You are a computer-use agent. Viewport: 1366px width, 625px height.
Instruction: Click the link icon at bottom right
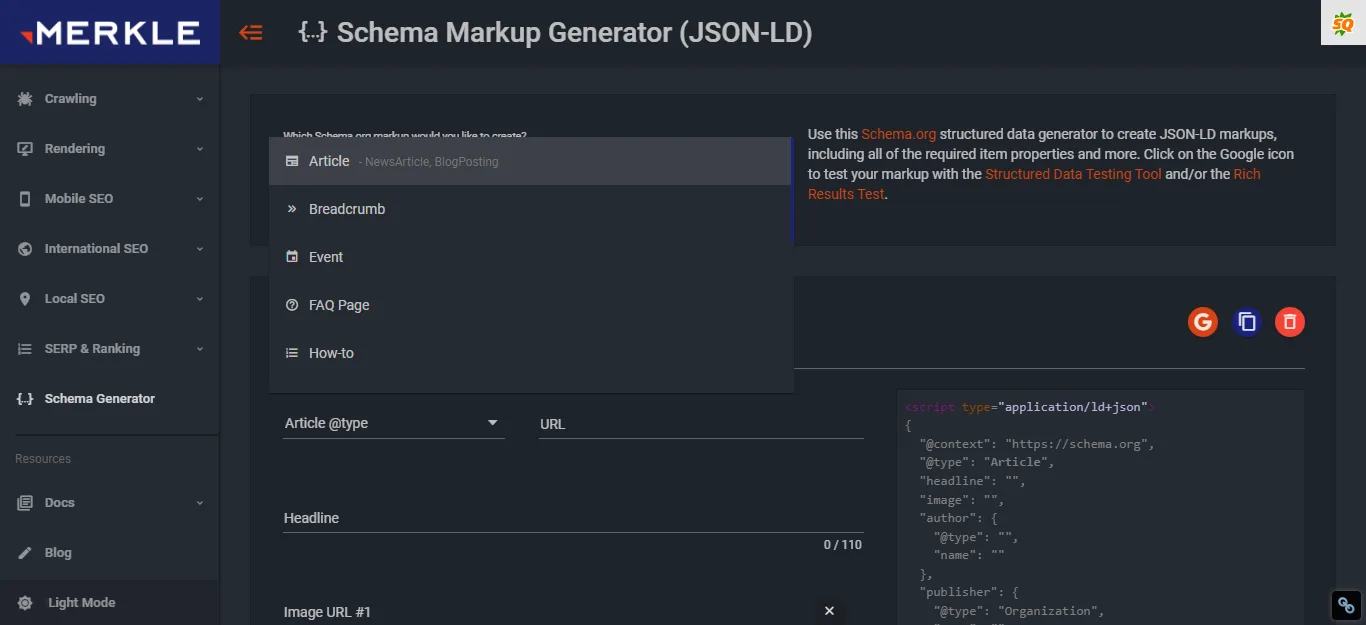click(x=1345, y=604)
